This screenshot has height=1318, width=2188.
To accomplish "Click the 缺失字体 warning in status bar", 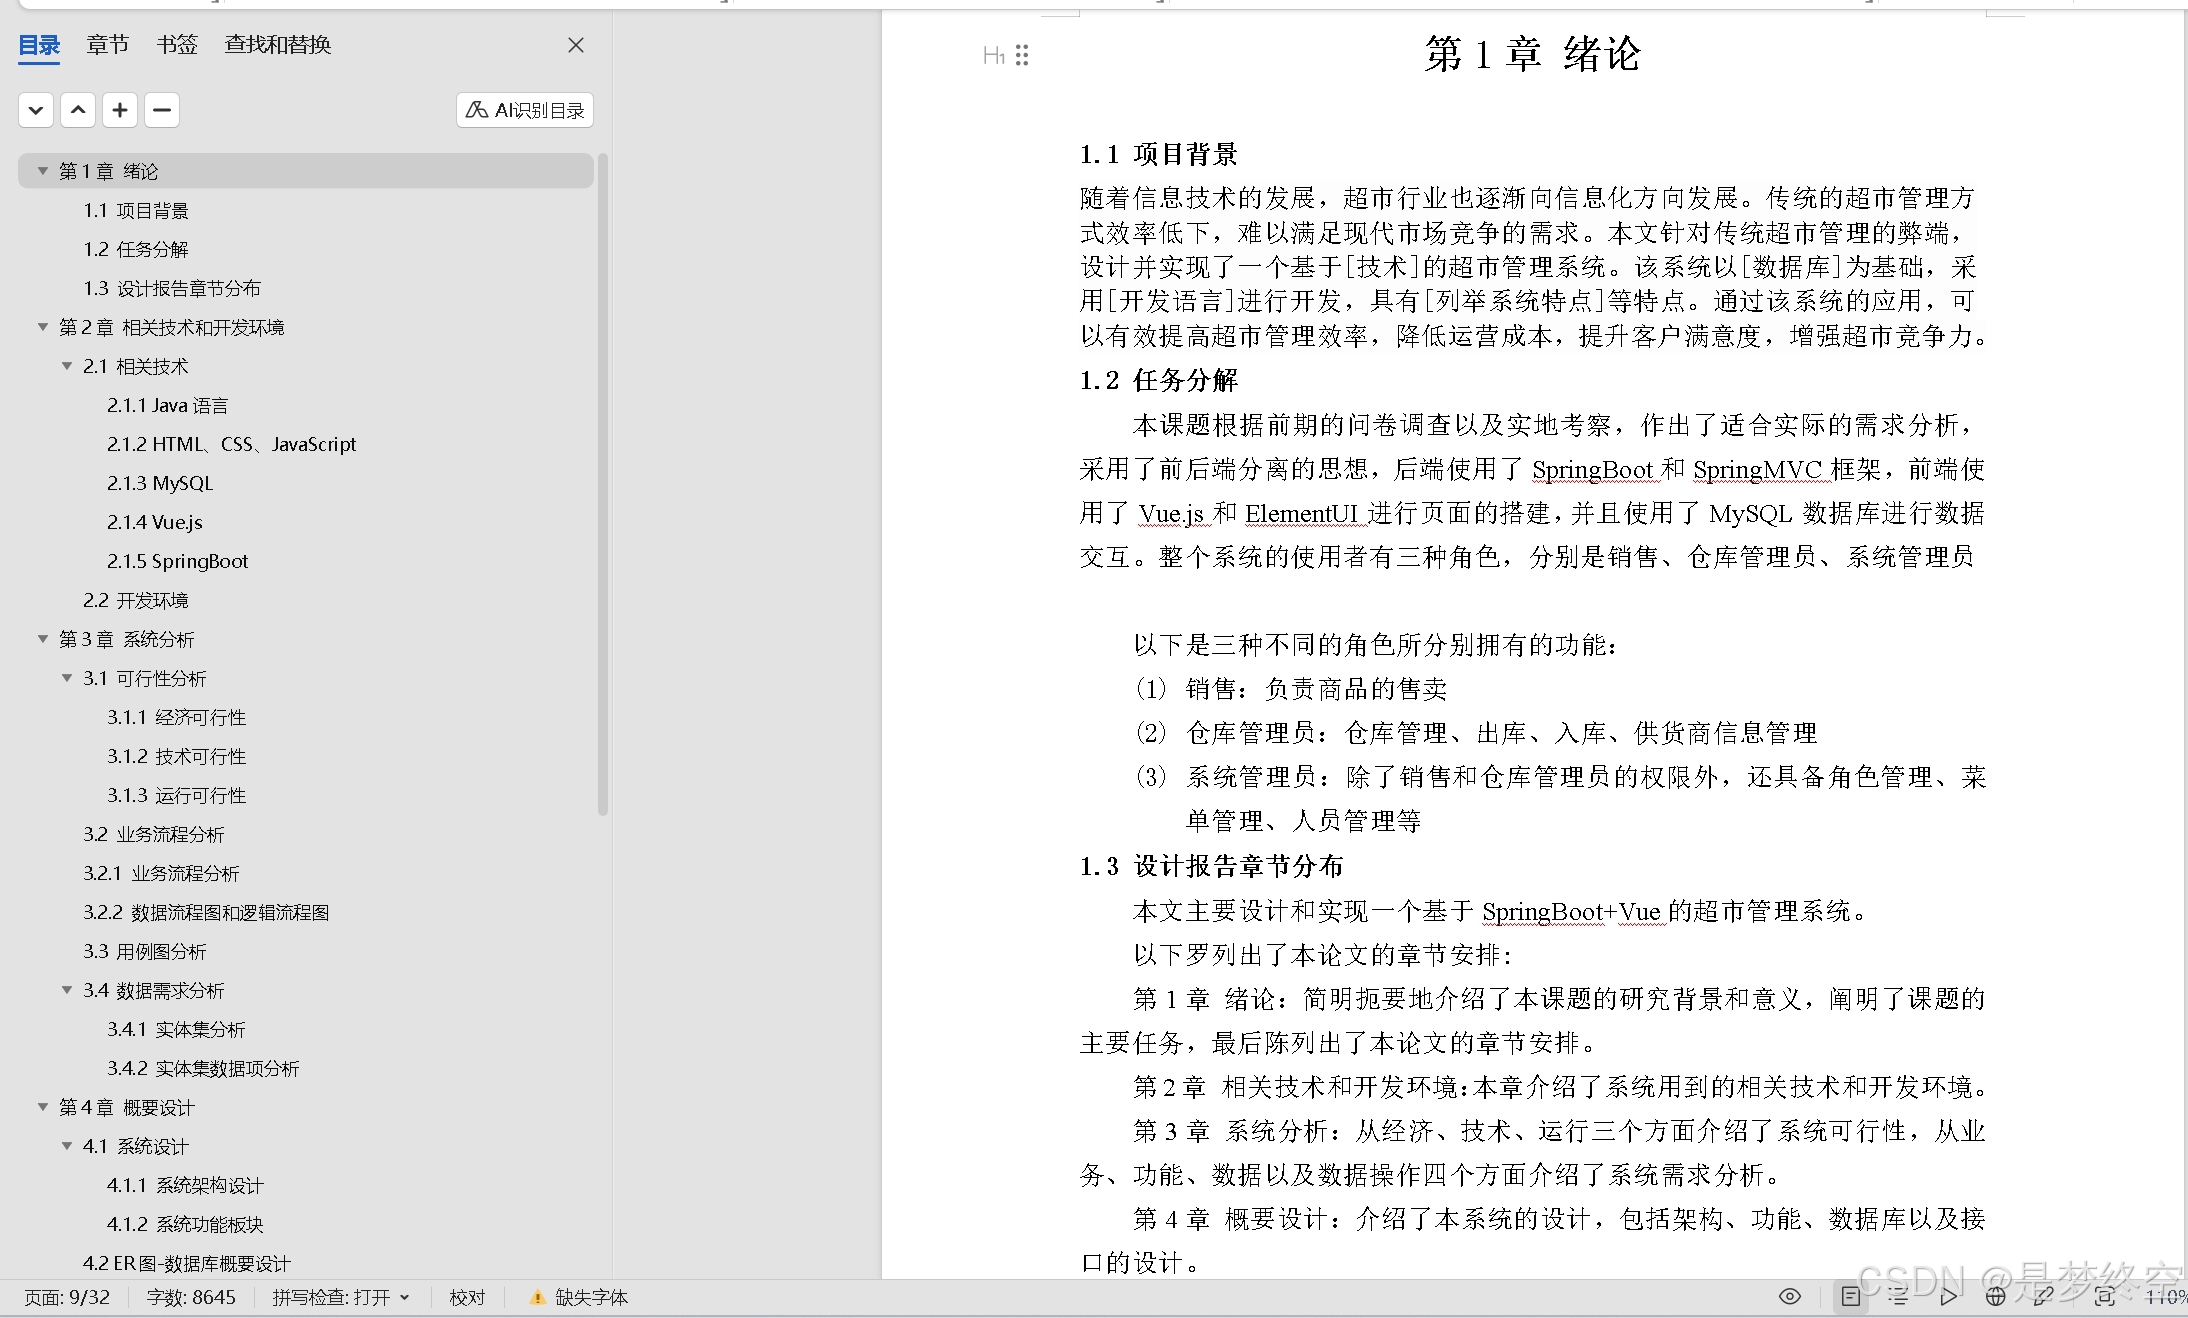I will click(579, 1297).
